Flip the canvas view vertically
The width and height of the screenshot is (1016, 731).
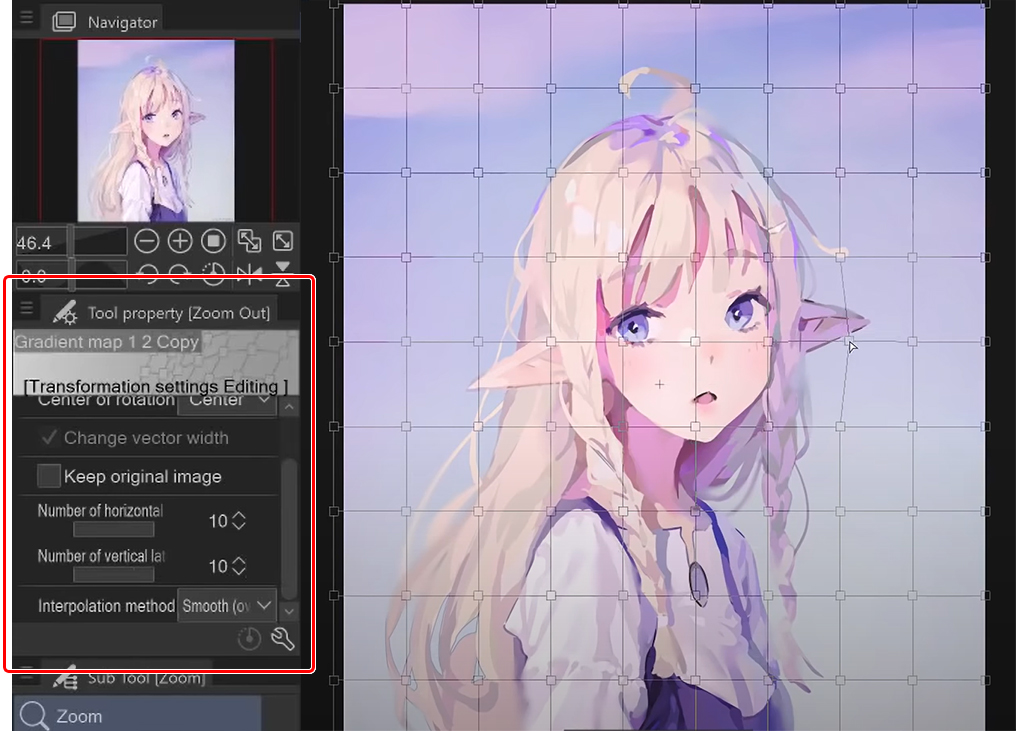click(x=283, y=270)
